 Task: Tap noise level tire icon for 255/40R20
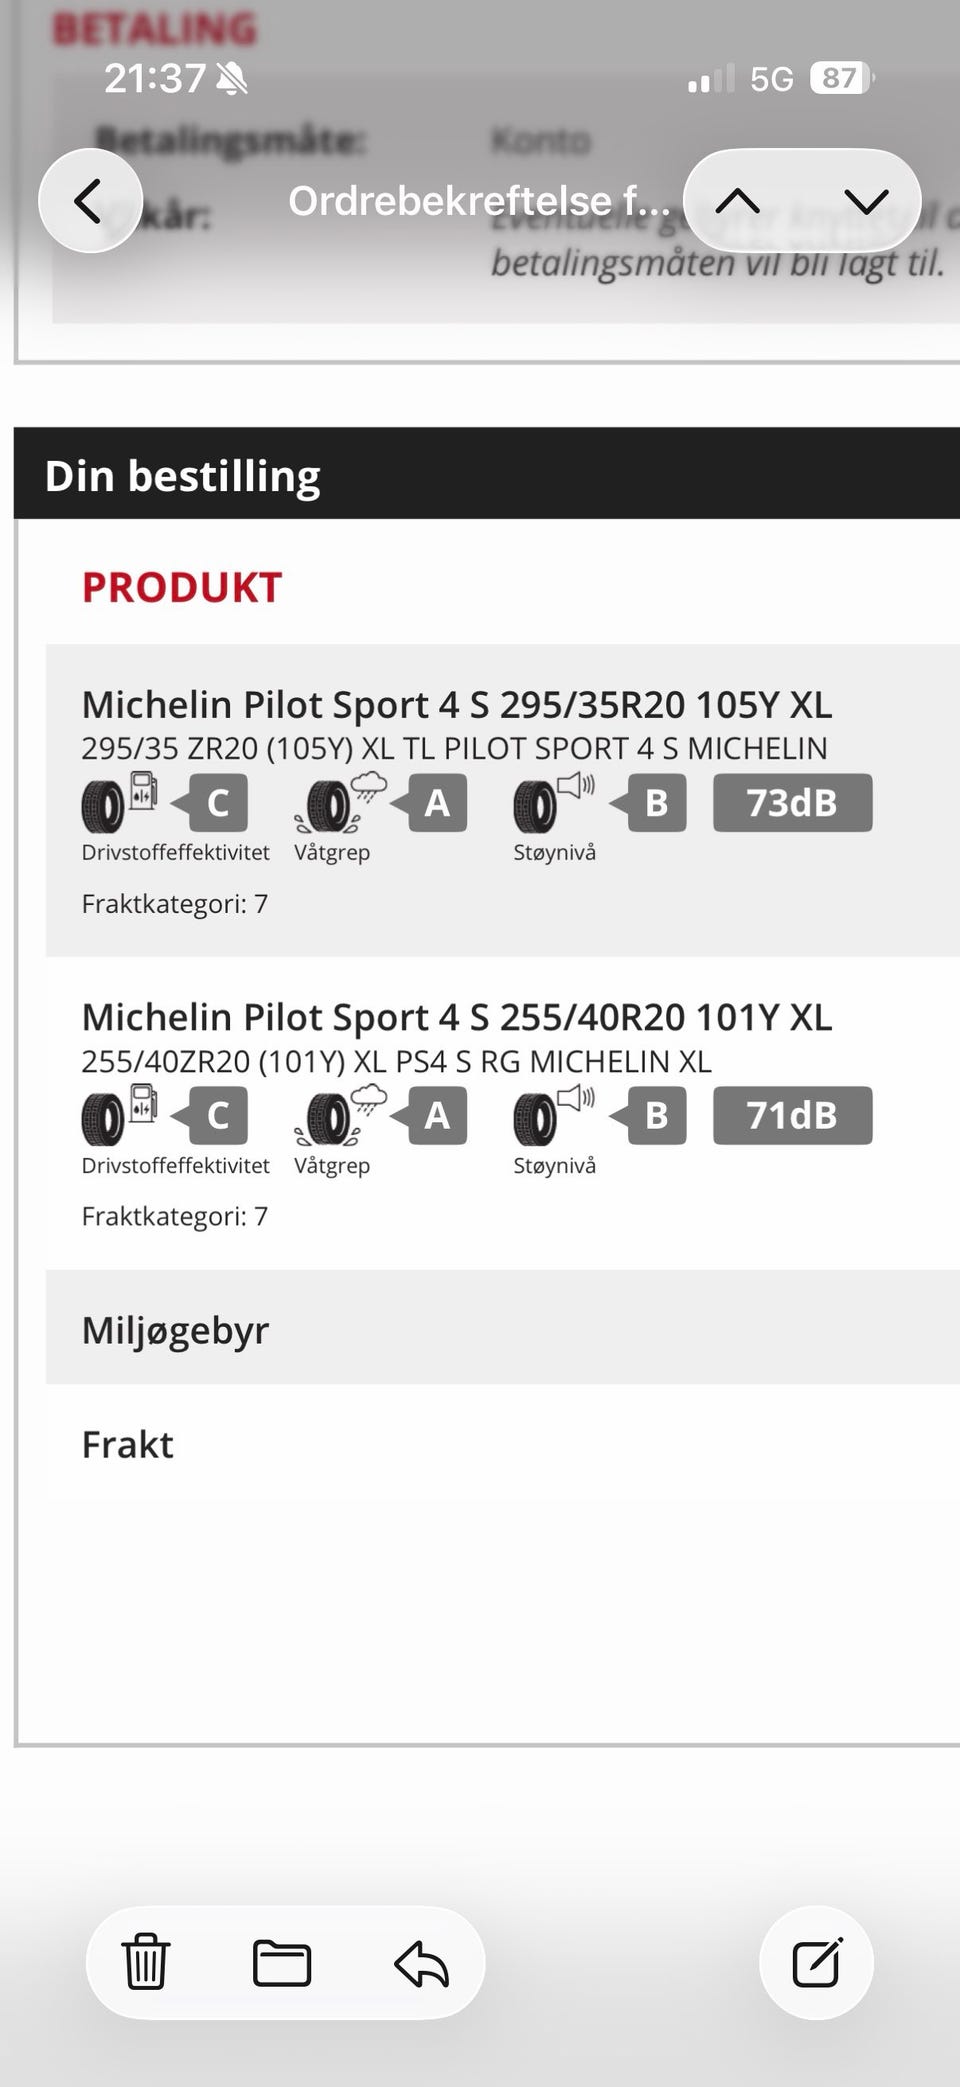[554, 1115]
